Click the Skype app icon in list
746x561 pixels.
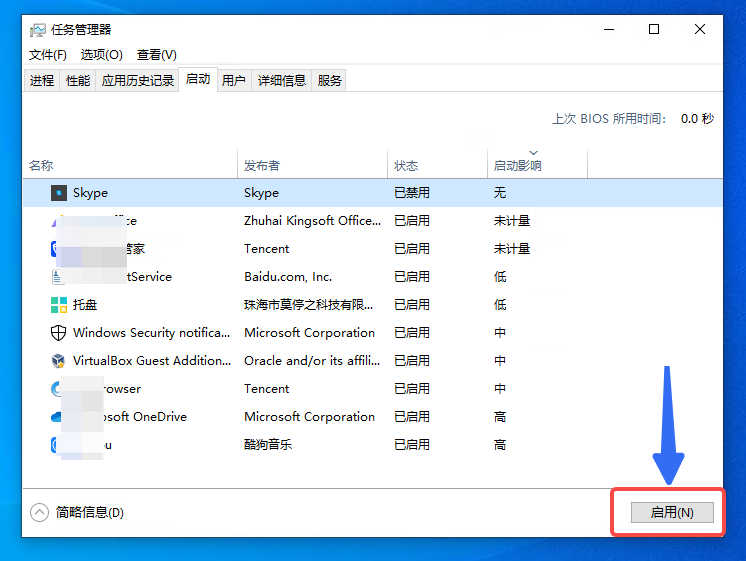[59, 193]
